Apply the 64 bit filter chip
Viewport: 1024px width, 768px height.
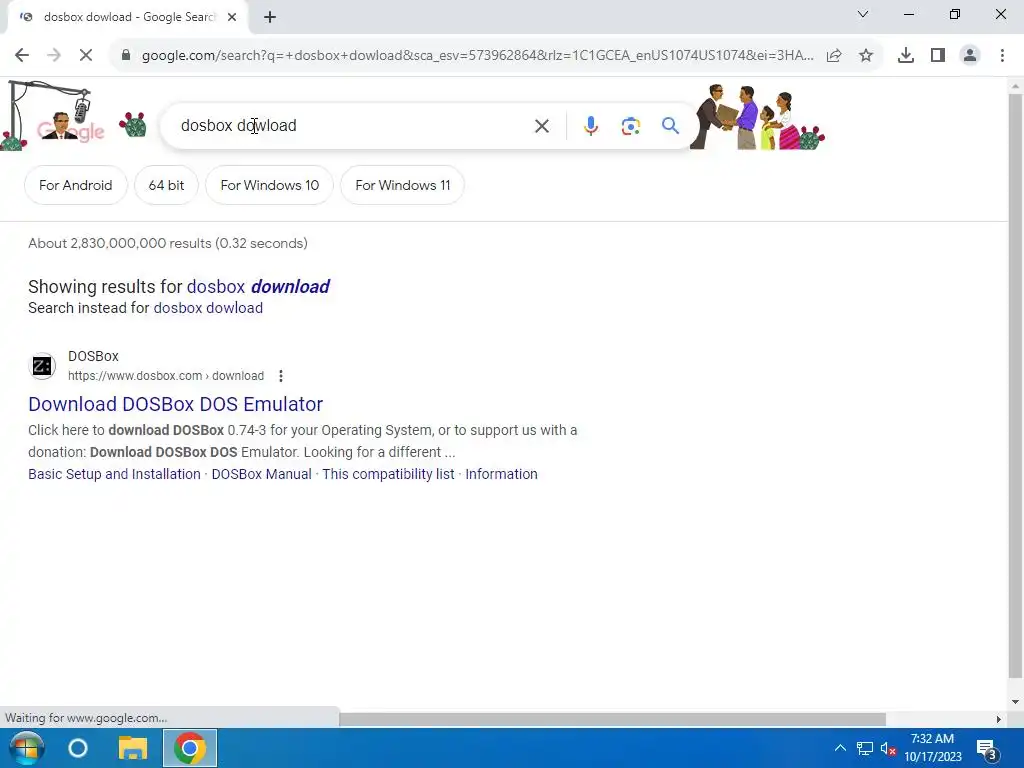[167, 185]
